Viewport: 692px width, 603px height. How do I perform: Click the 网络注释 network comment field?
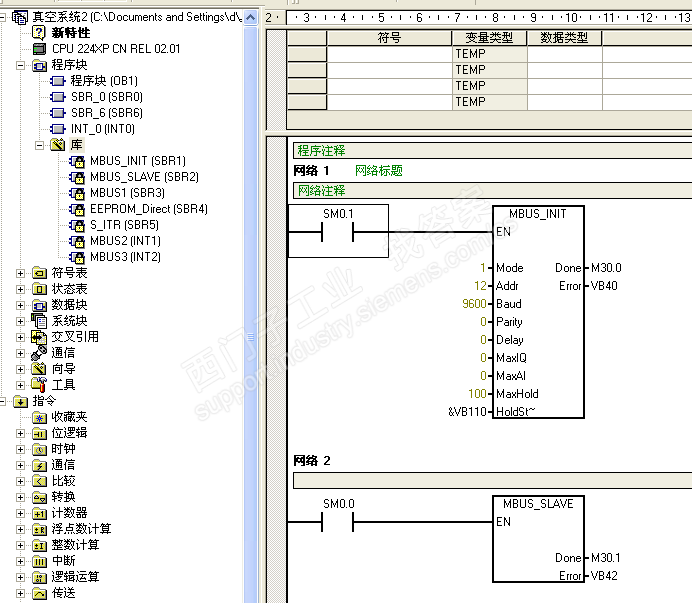coord(492,191)
